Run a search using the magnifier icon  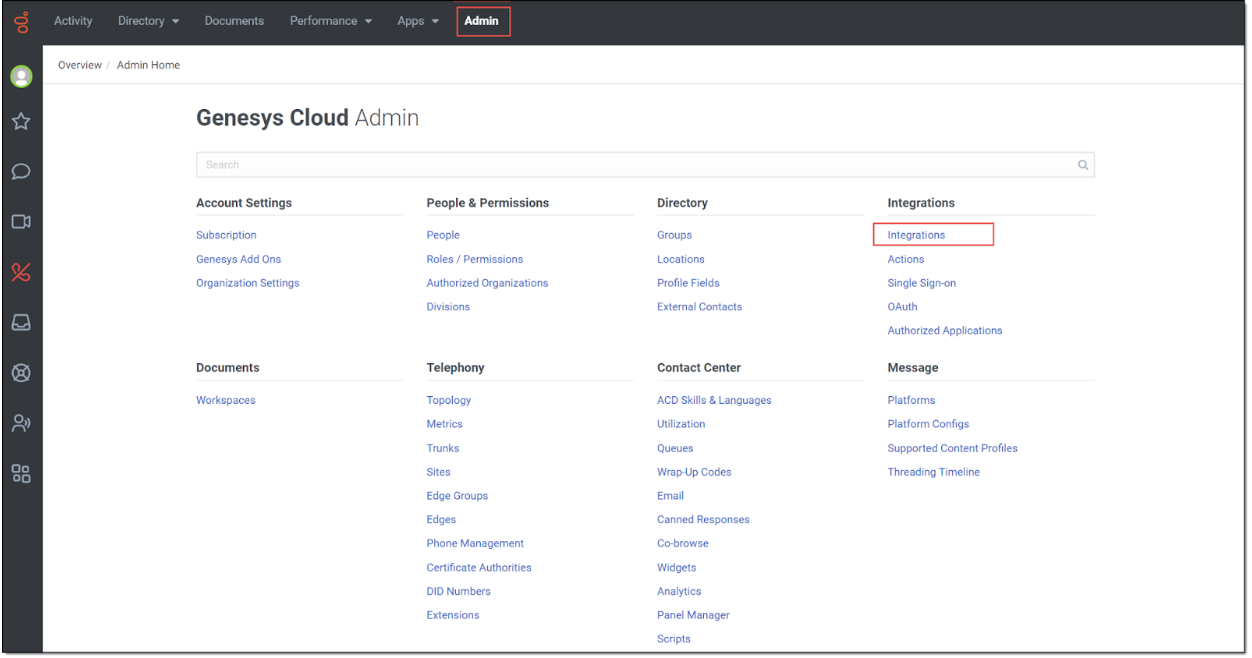point(1083,164)
